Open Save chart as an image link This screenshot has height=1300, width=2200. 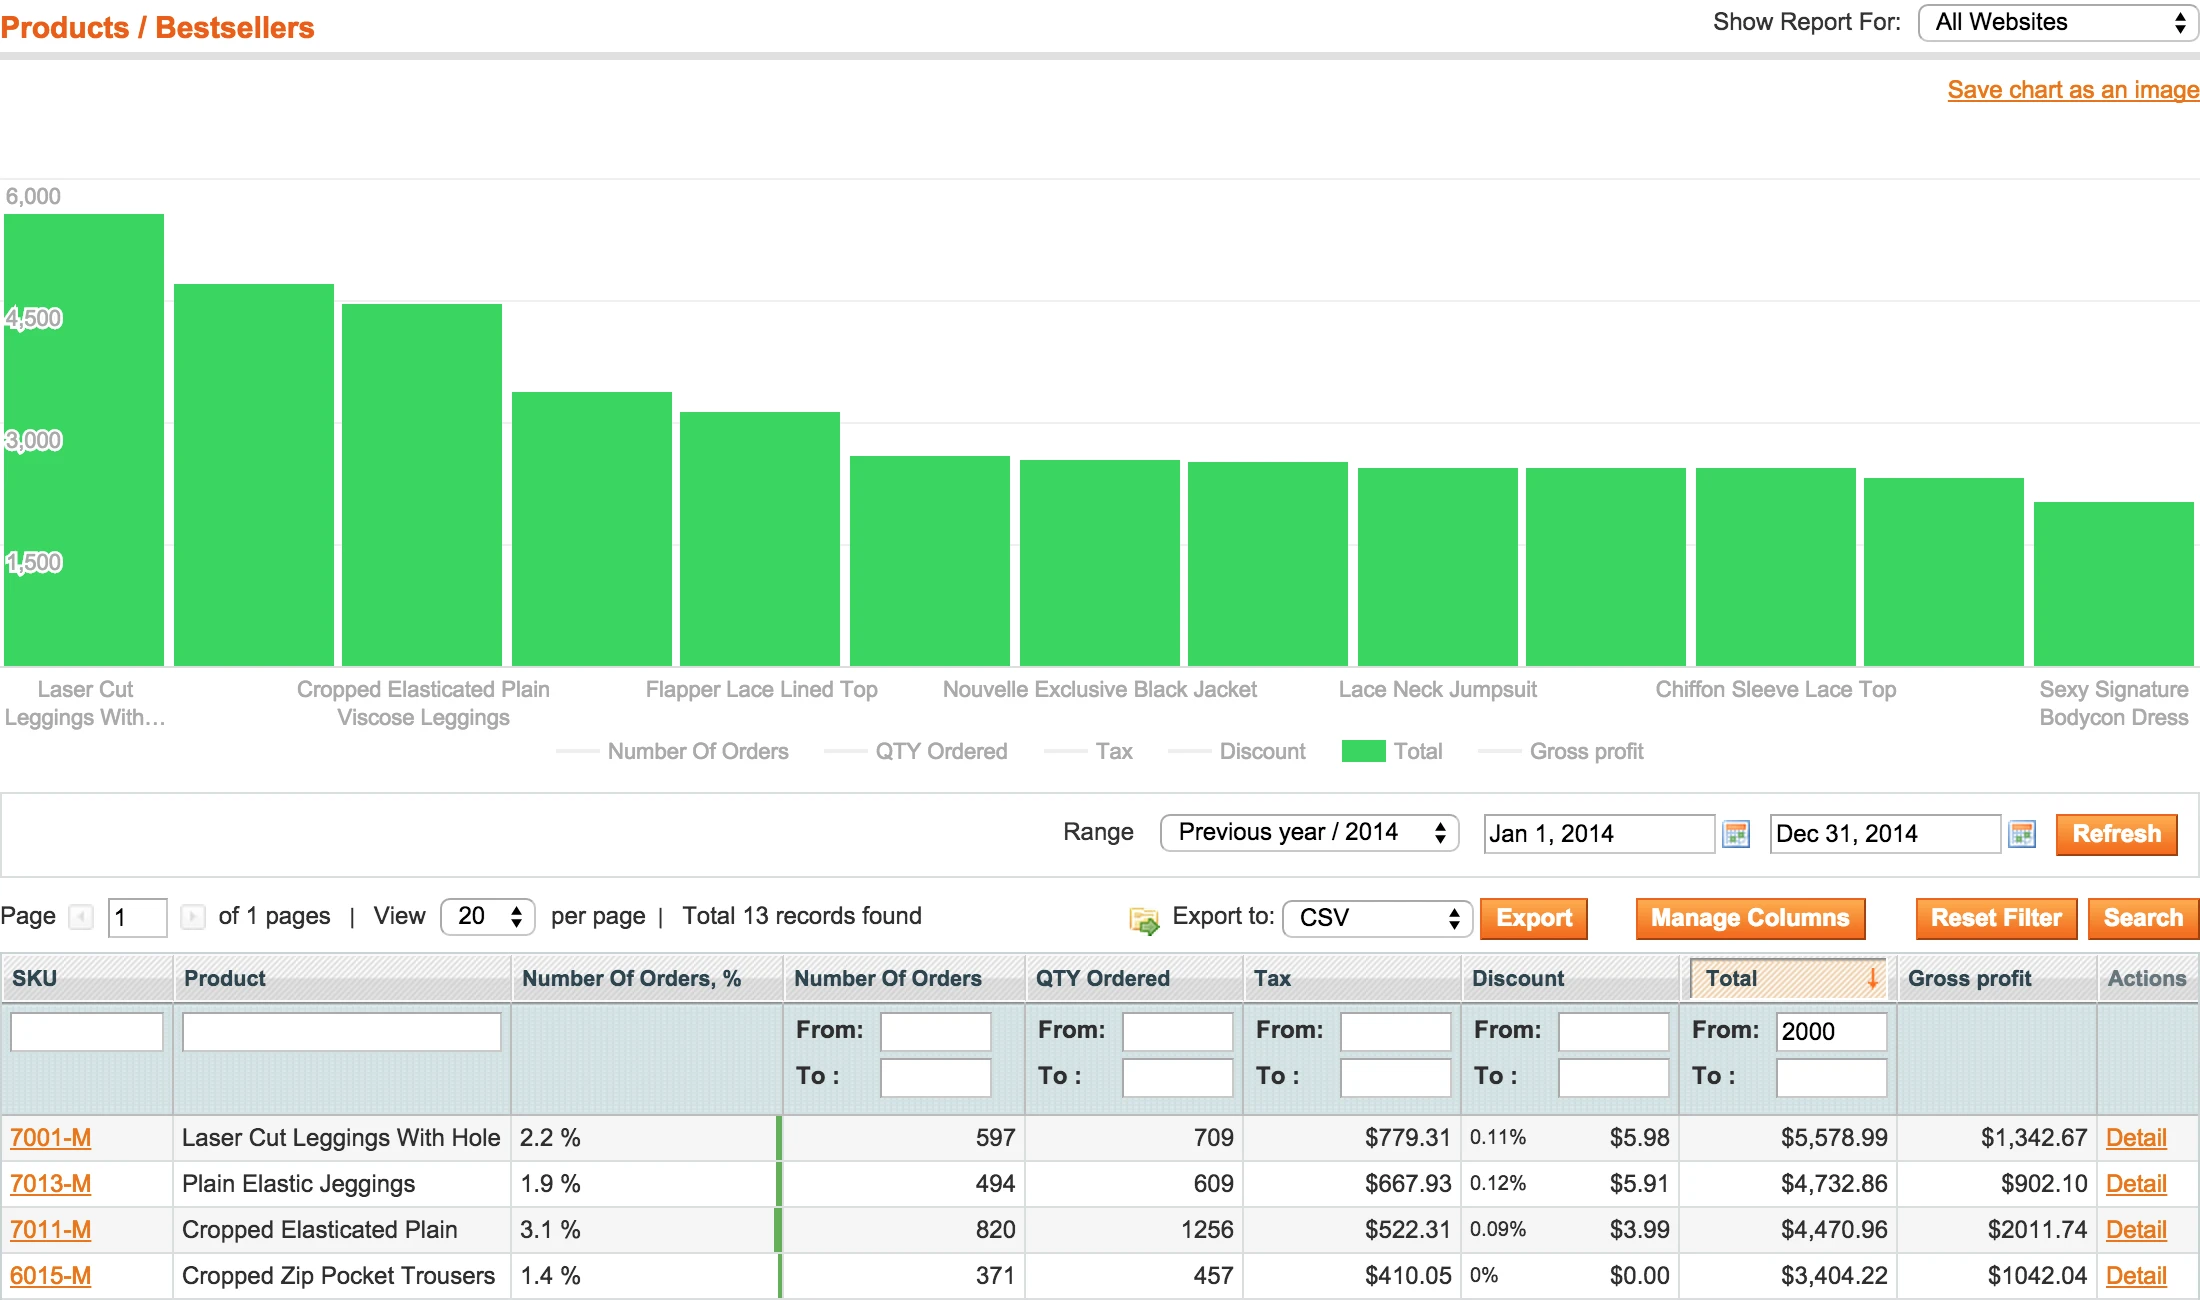tap(2072, 90)
